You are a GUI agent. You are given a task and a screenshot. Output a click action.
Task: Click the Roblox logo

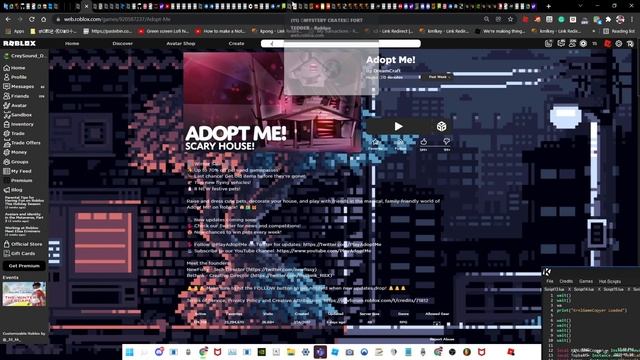(19, 43)
